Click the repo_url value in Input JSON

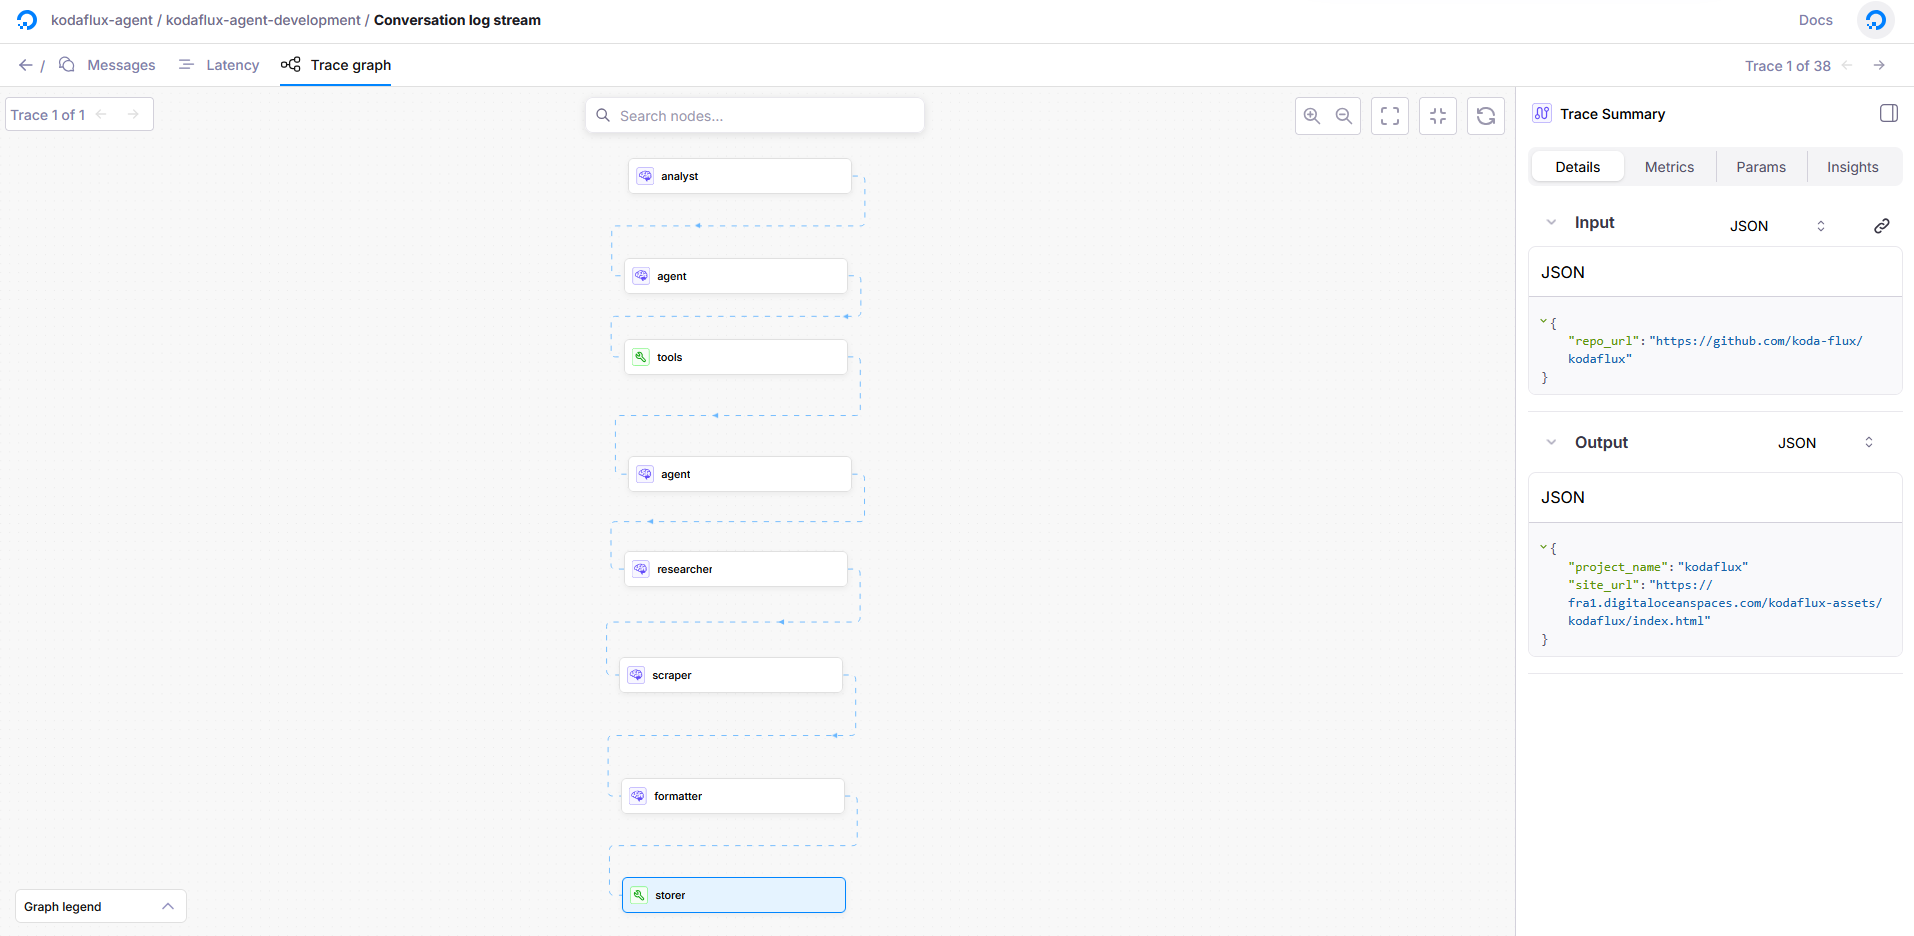pos(1715,350)
